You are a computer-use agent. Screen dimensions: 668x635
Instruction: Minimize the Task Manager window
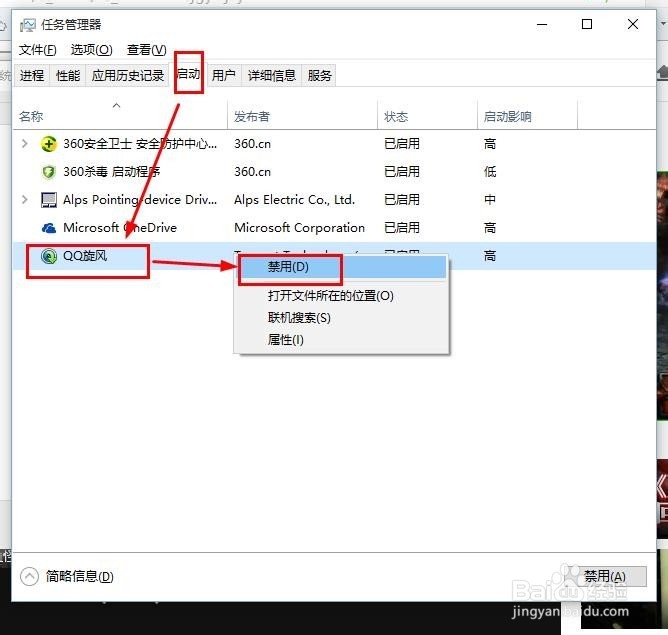pyautogui.click(x=542, y=24)
